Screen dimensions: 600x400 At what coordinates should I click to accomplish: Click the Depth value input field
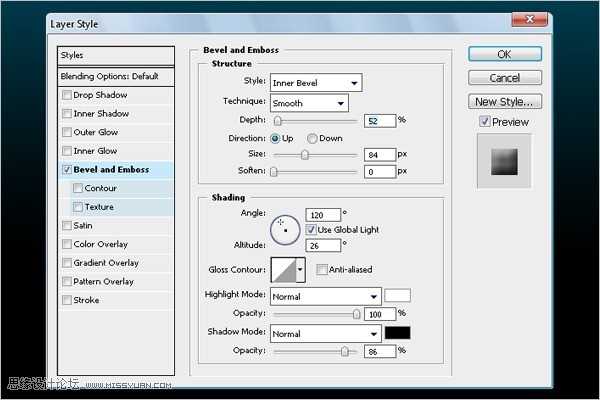[x=377, y=120]
